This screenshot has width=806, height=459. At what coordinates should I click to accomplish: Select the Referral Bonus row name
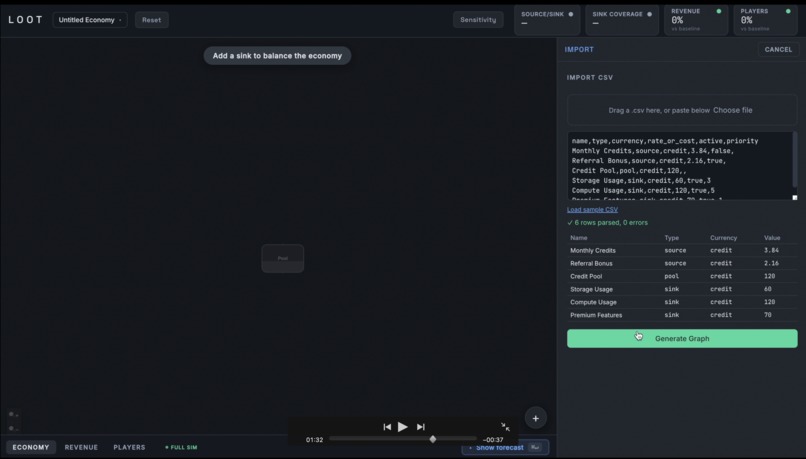point(591,263)
